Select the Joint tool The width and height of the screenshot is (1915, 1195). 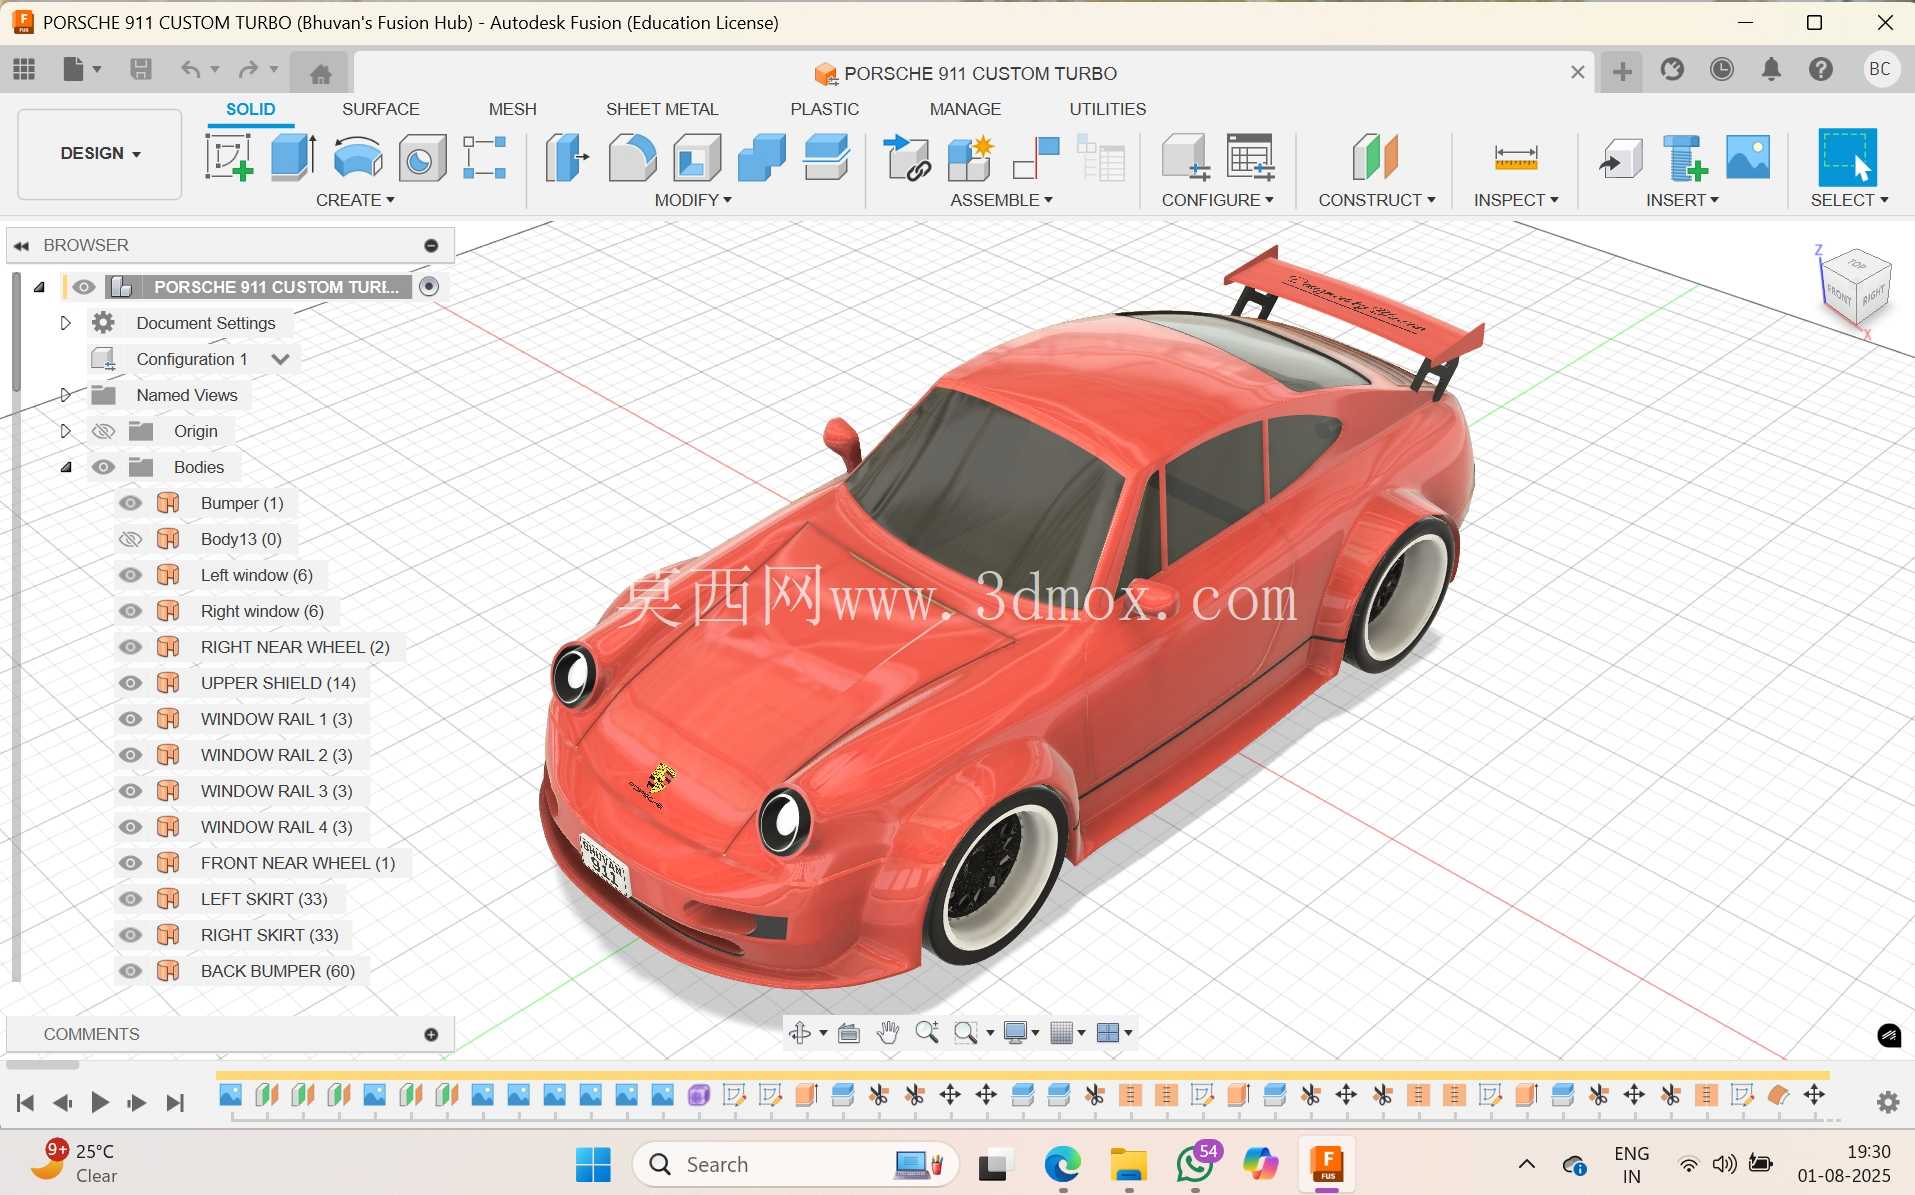pos(1036,158)
